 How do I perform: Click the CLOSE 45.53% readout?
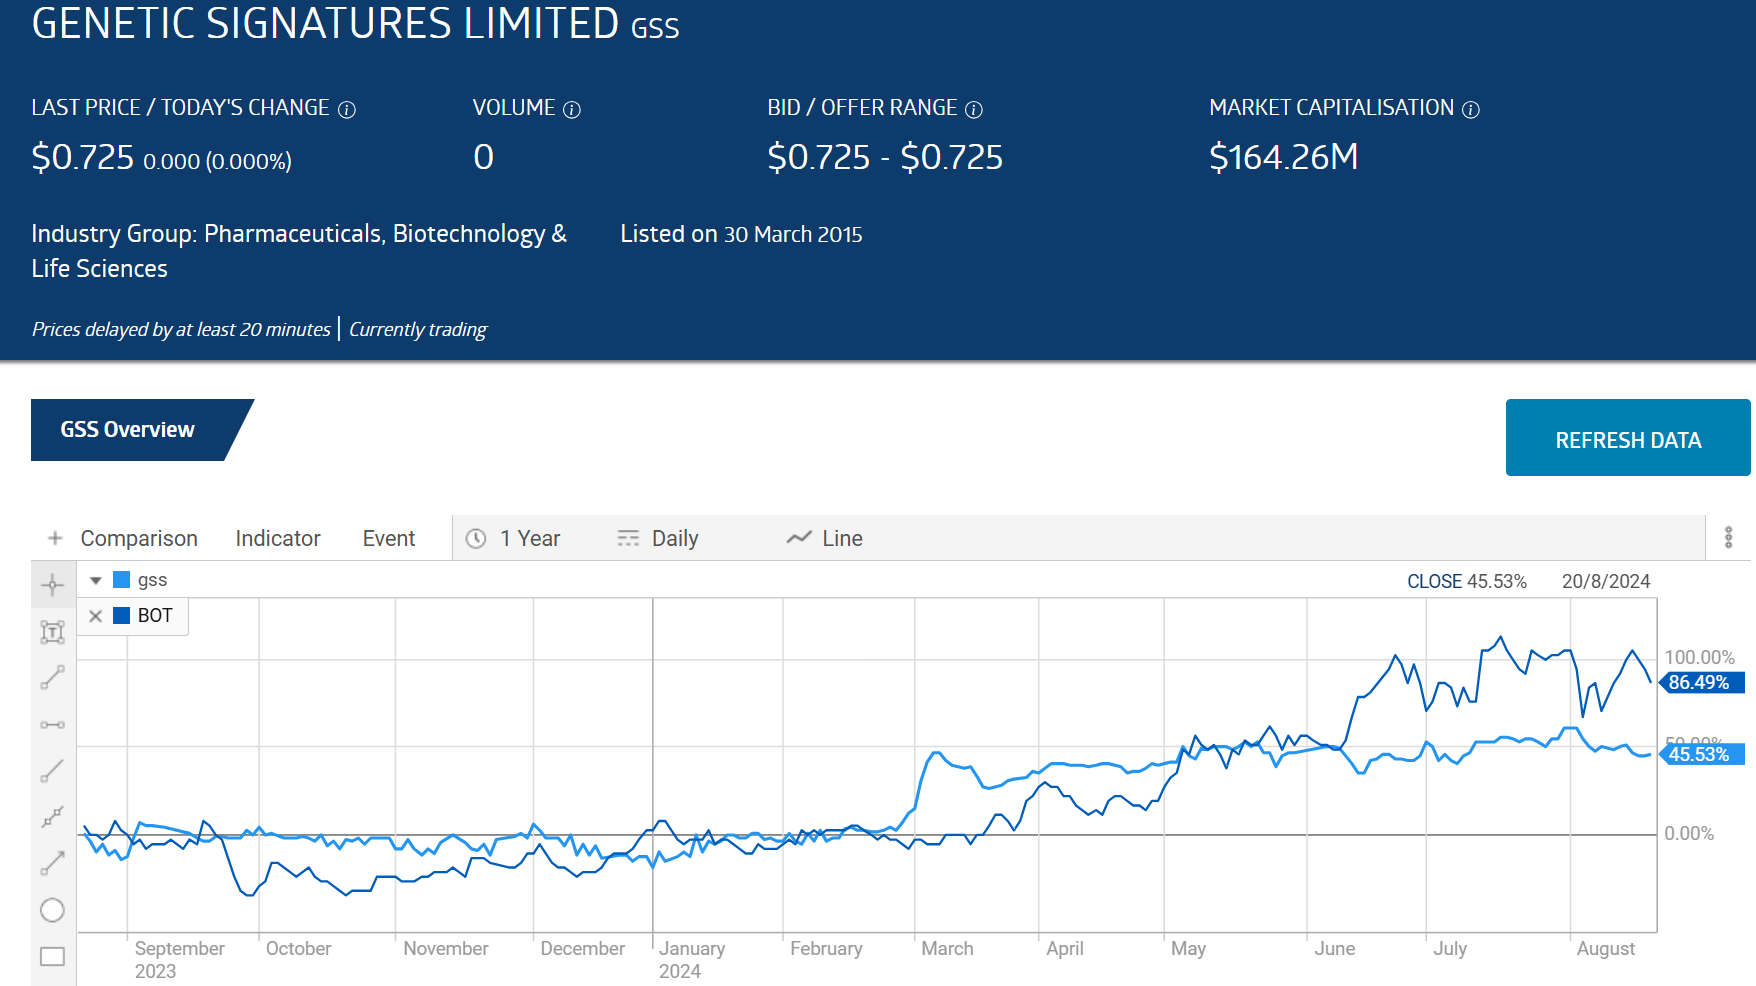pos(1467,582)
